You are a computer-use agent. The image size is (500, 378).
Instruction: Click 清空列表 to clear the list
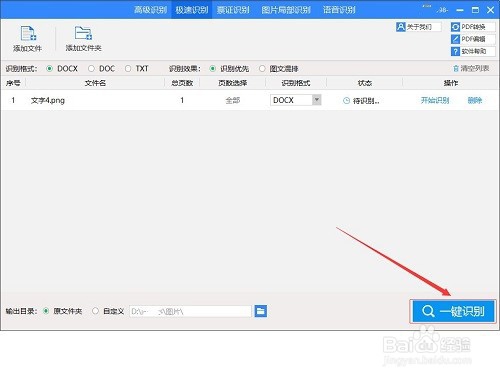(471, 69)
